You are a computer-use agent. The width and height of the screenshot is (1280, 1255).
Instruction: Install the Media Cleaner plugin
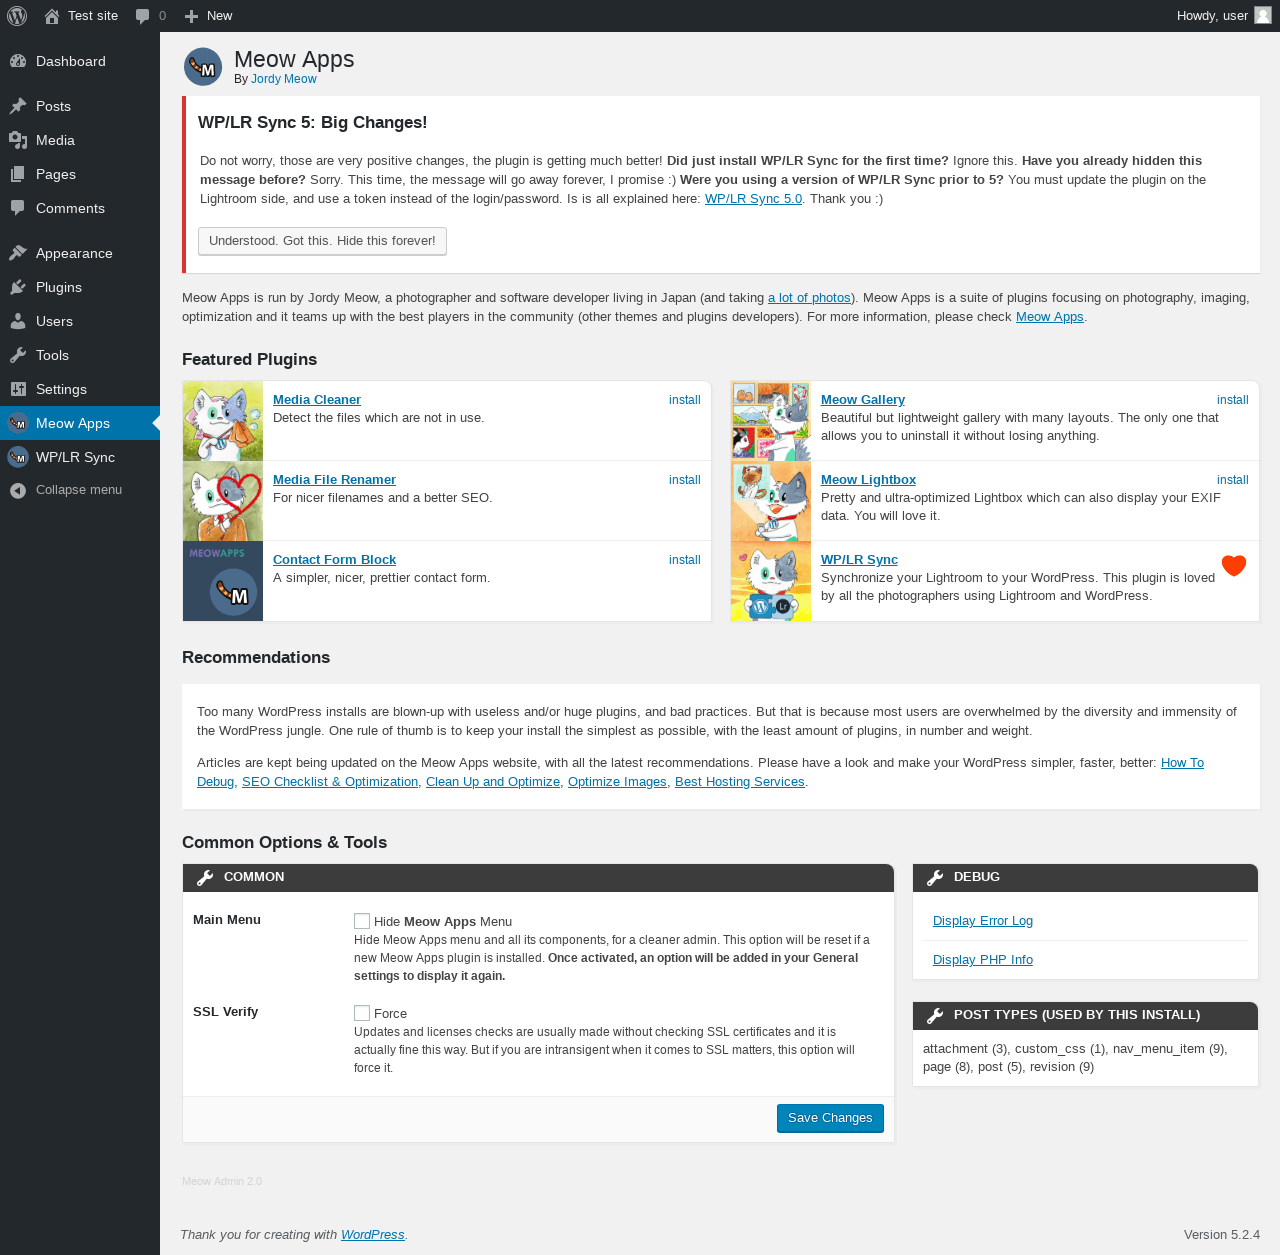685,400
